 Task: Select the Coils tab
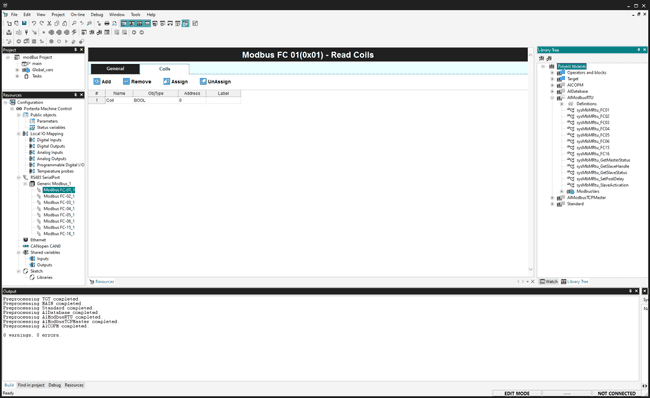pos(165,69)
